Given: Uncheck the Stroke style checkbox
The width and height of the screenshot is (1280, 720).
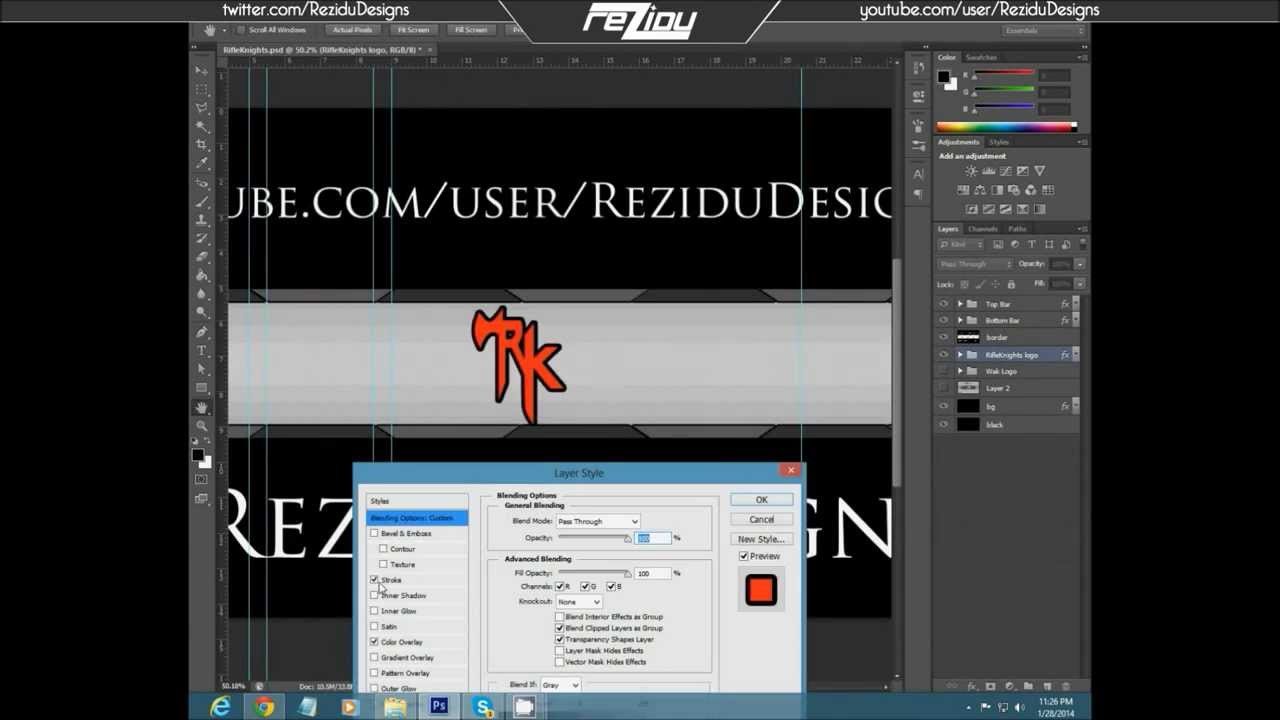Looking at the screenshot, I should [374, 580].
